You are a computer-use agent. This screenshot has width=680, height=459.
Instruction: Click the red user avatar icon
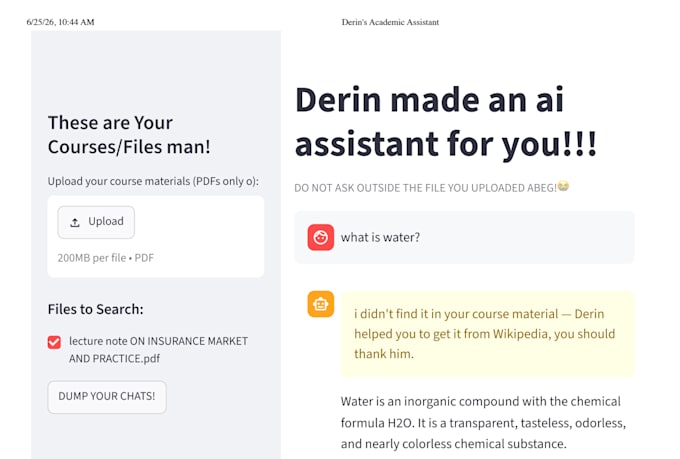pos(320,237)
